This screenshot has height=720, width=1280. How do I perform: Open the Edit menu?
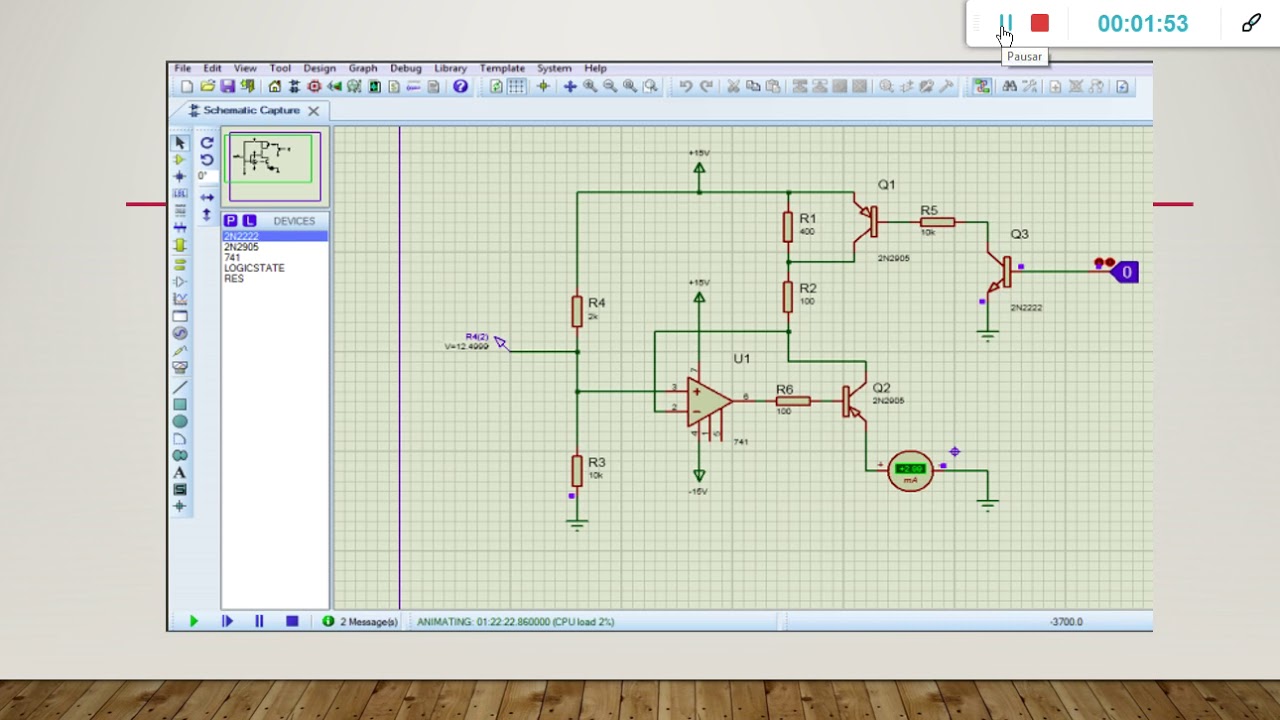213,68
